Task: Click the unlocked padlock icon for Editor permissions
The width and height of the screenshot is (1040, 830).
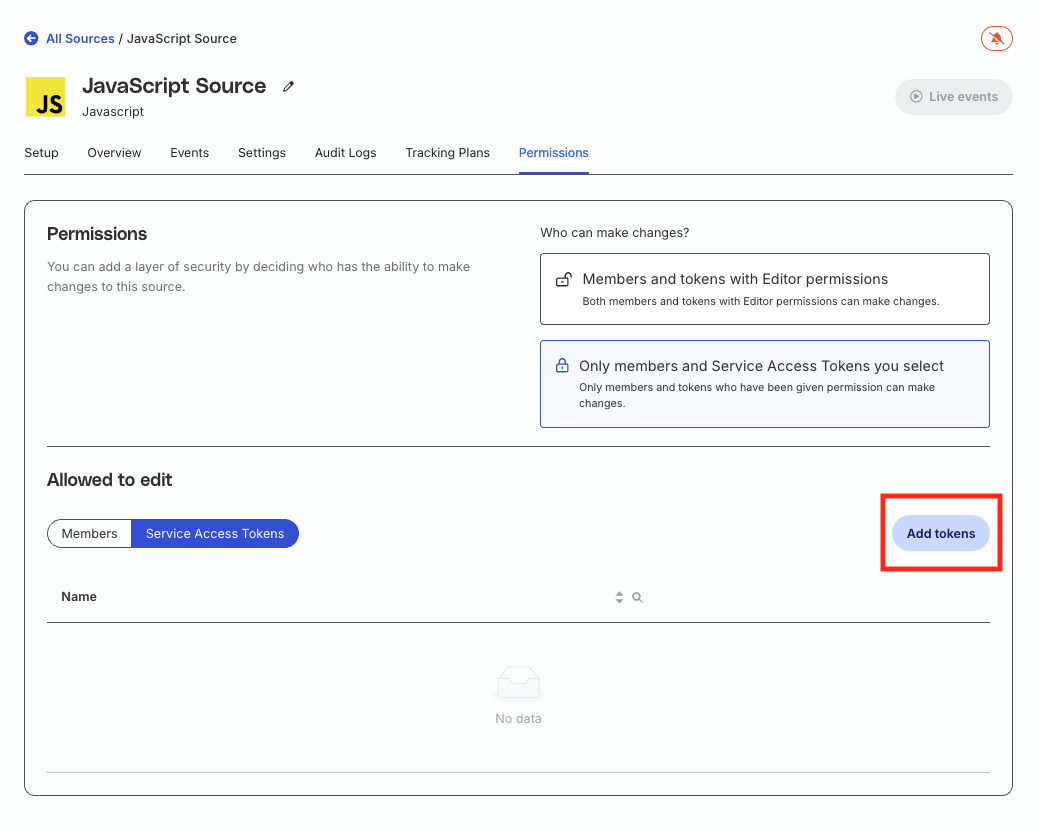Action: 563,279
